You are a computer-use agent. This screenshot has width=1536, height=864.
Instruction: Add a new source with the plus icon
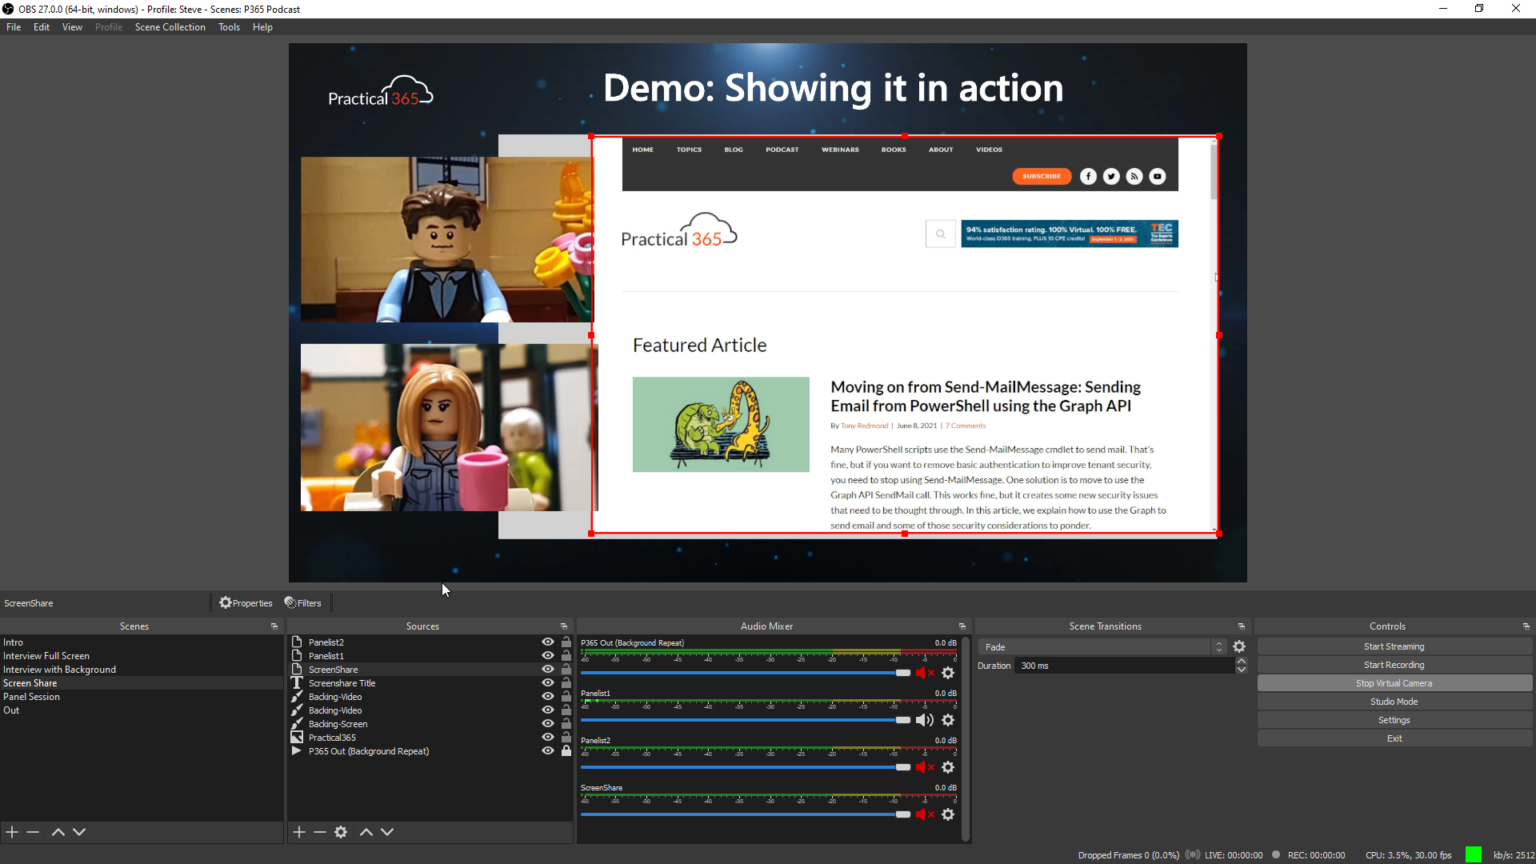pos(298,831)
